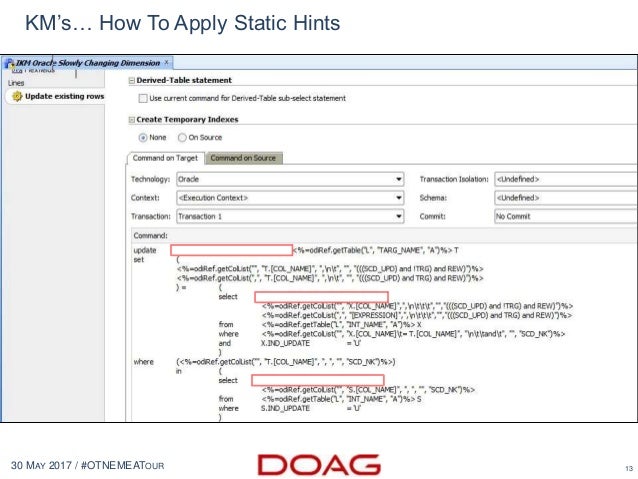Click the 'where' line with T.[COL_NAME] SCD_NK

[x=286, y=362]
